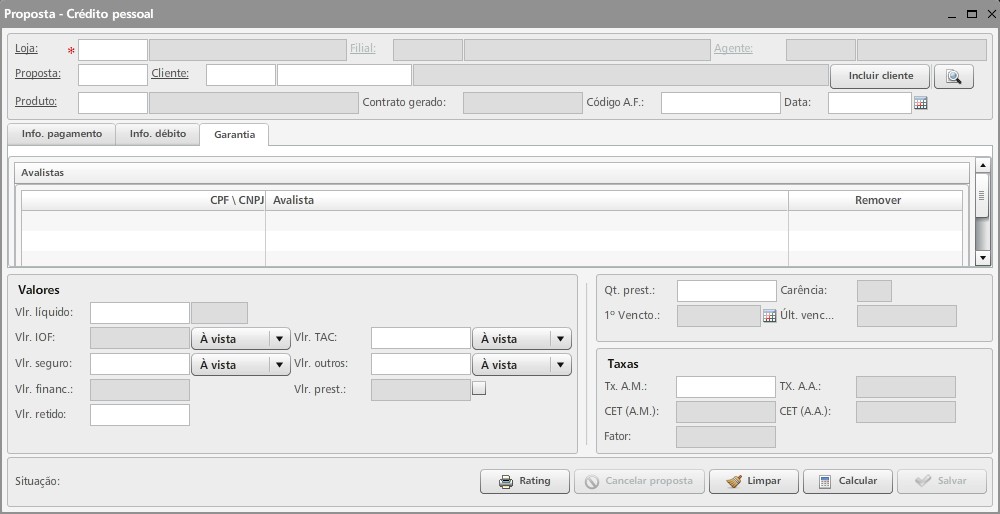Focus the second Cliente input field

[x=344, y=75]
